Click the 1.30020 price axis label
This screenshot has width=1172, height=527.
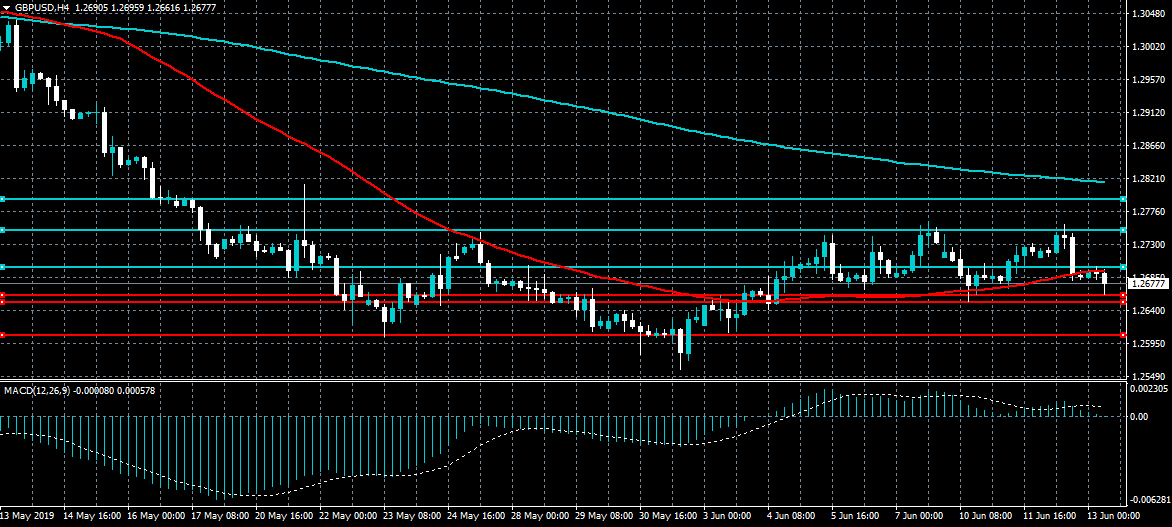[x=1148, y=46]
